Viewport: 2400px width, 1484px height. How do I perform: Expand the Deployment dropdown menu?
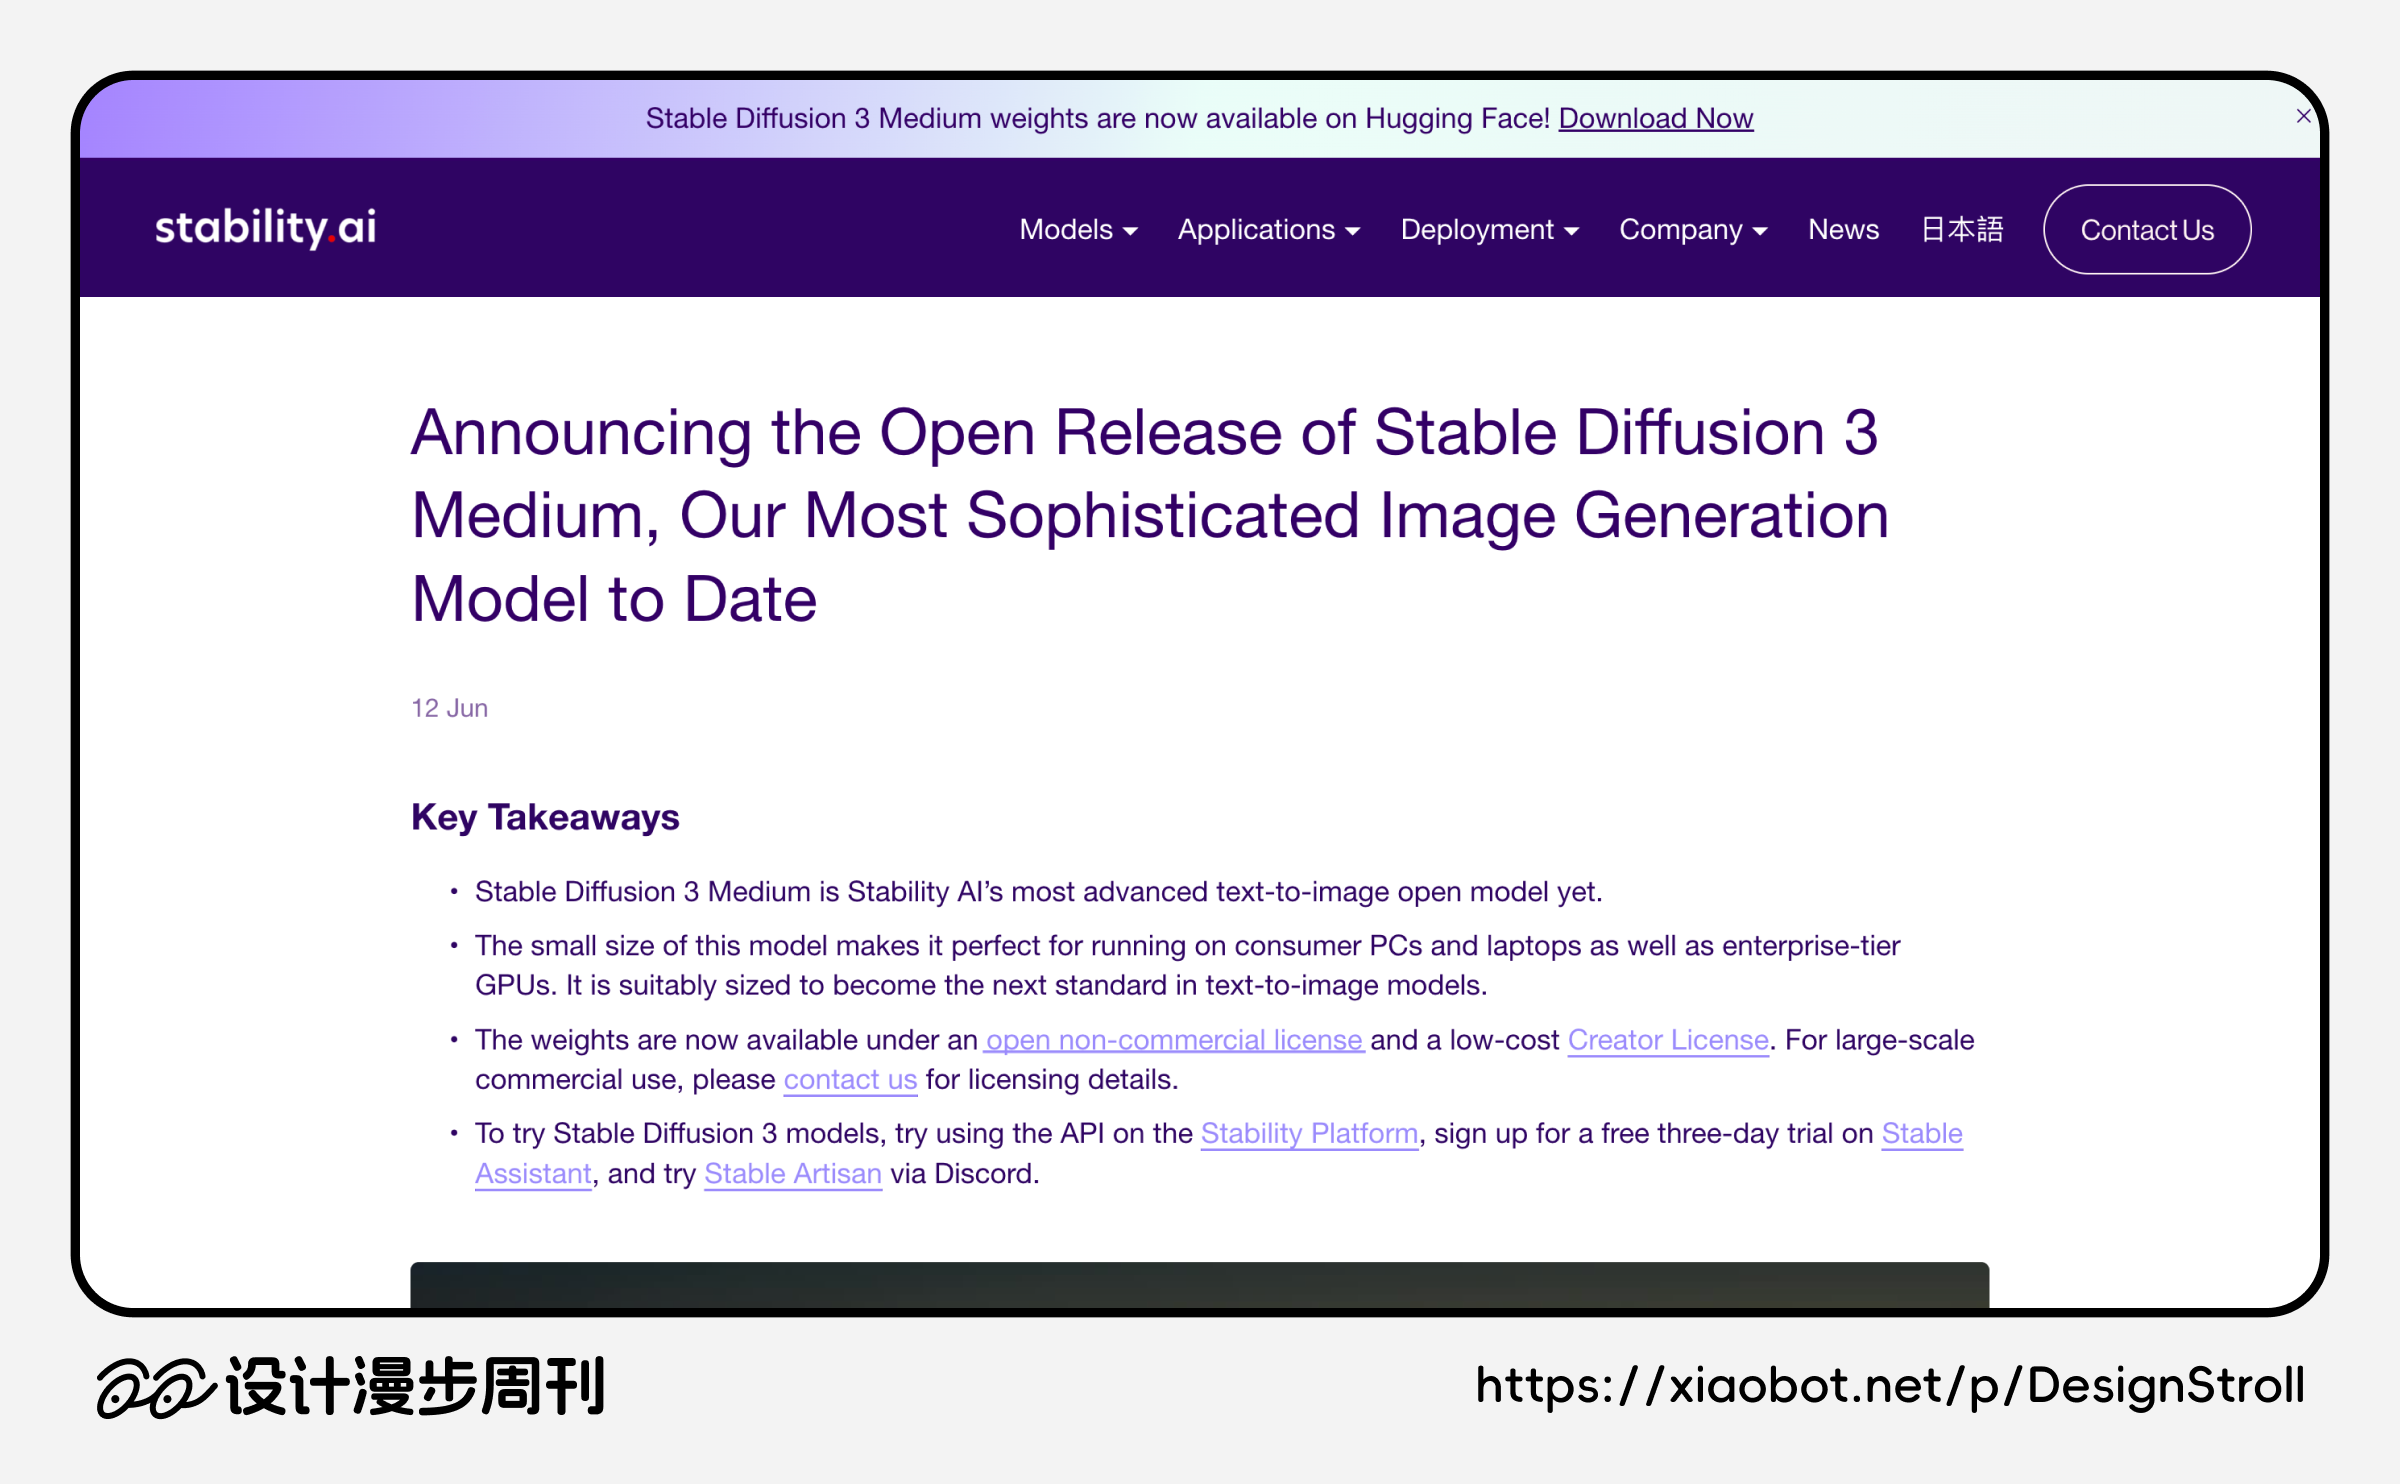tap(1489, 230)
